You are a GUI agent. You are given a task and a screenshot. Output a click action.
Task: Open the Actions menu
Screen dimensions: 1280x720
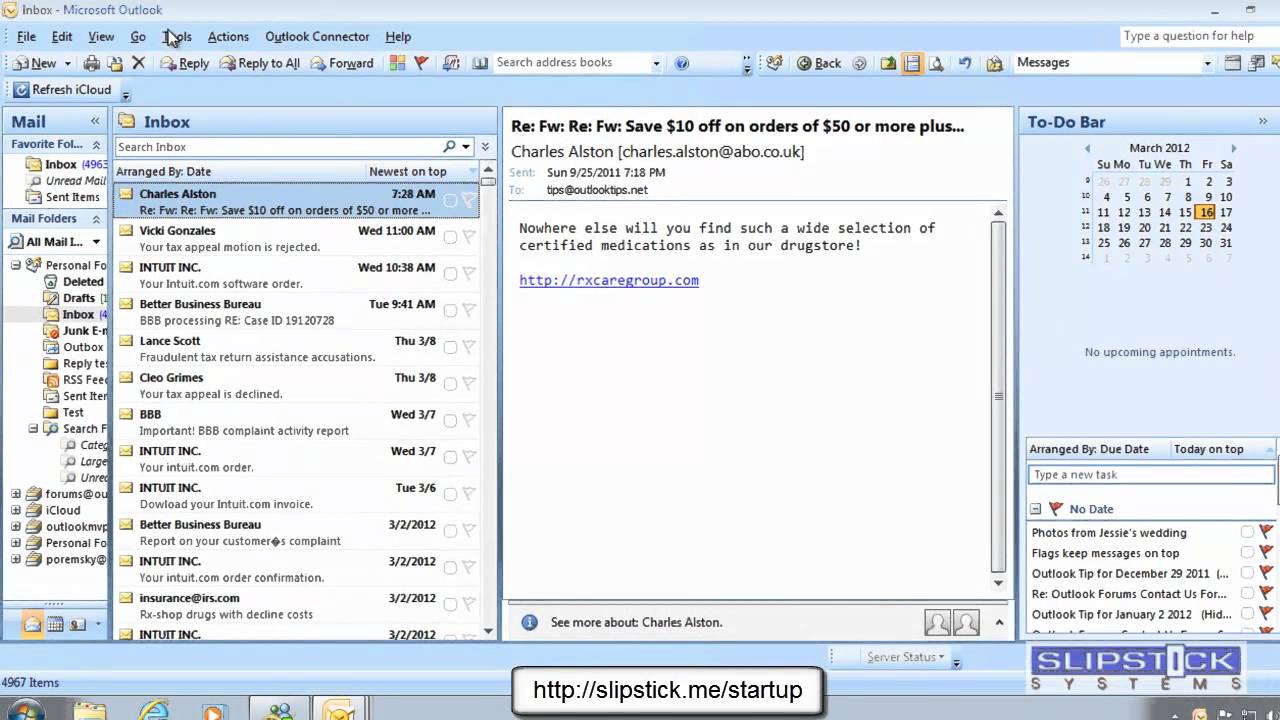(x=228, y=36)
